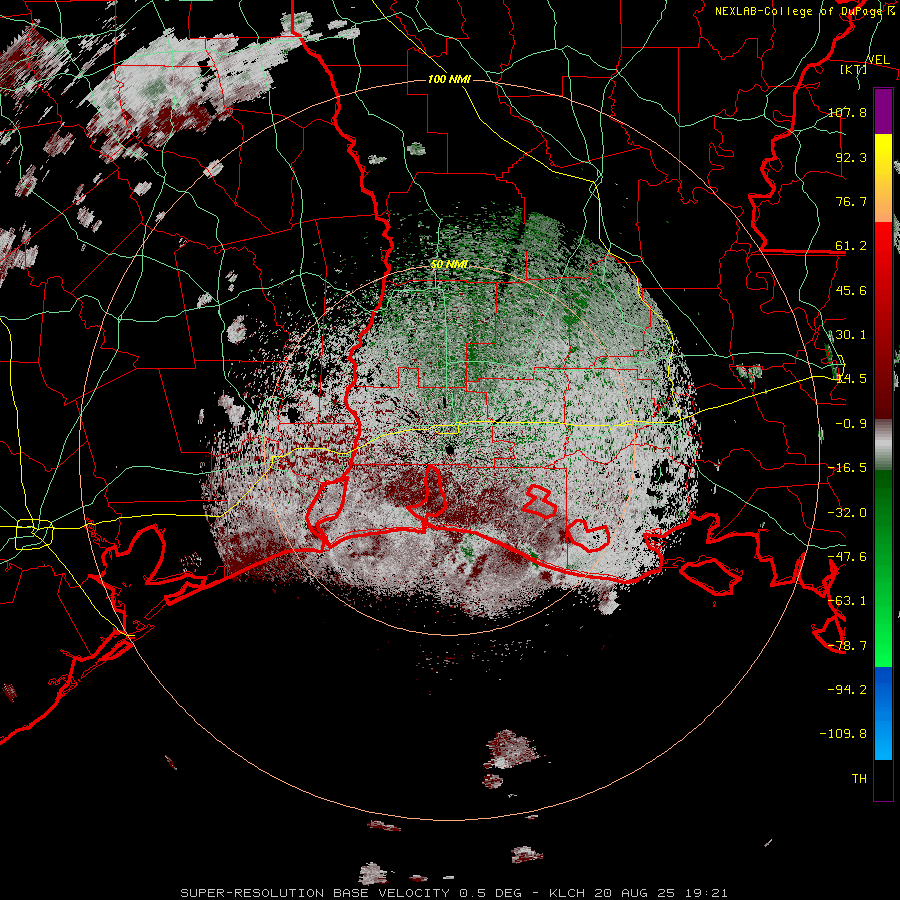
Task: Click the -47.6 velocity scale value
Action: point(847,557)
